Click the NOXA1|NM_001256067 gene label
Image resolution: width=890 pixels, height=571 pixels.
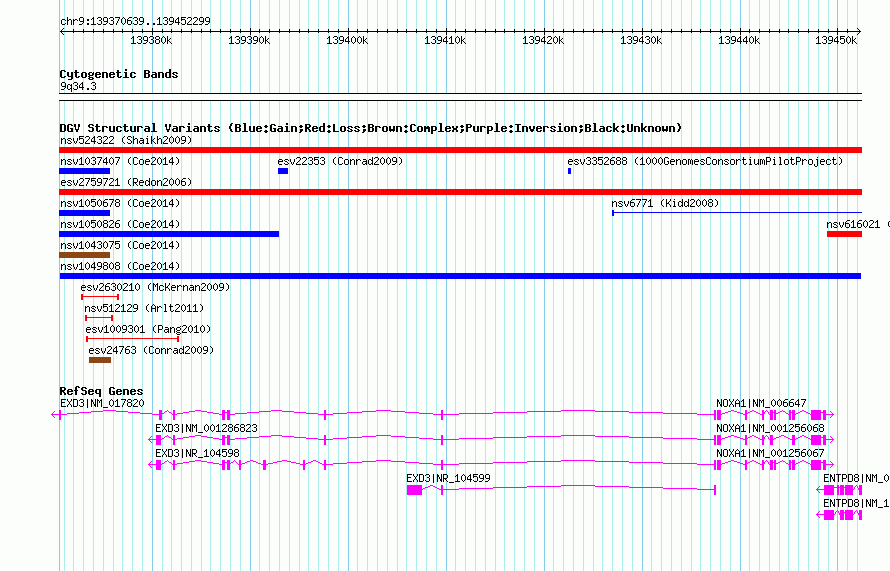[770, 453]
